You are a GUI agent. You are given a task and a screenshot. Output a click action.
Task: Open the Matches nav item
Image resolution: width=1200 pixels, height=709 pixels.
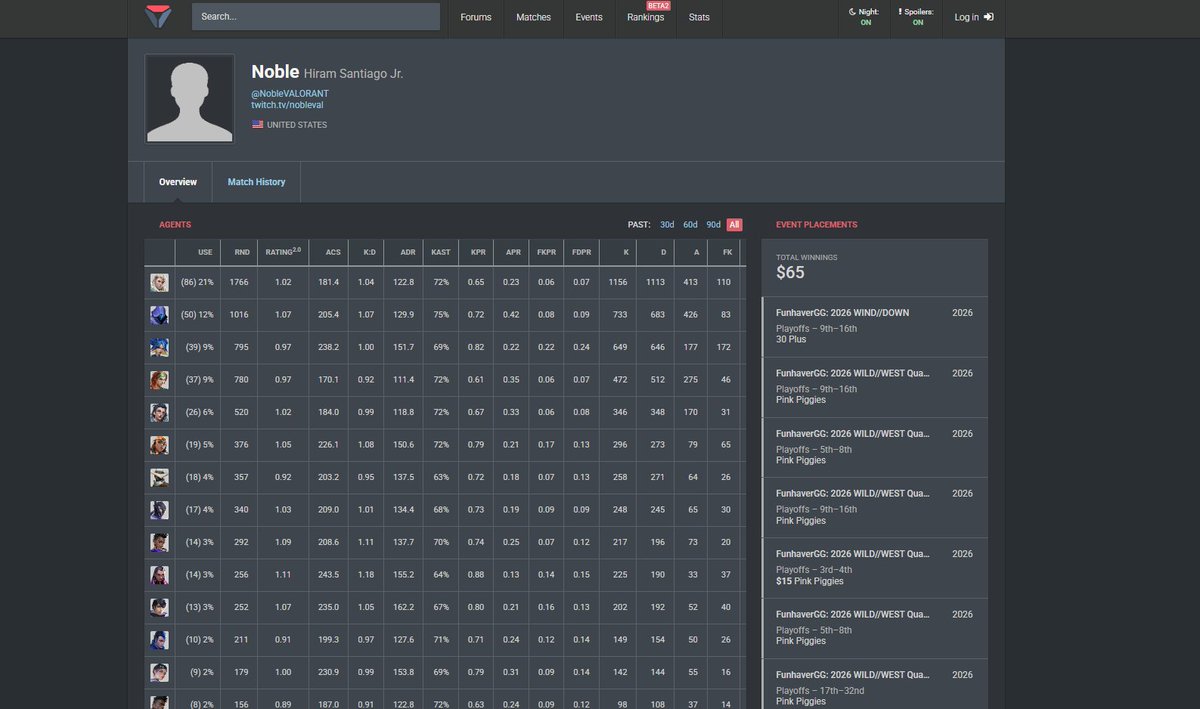pyautogui.click(x=533, y=17)
